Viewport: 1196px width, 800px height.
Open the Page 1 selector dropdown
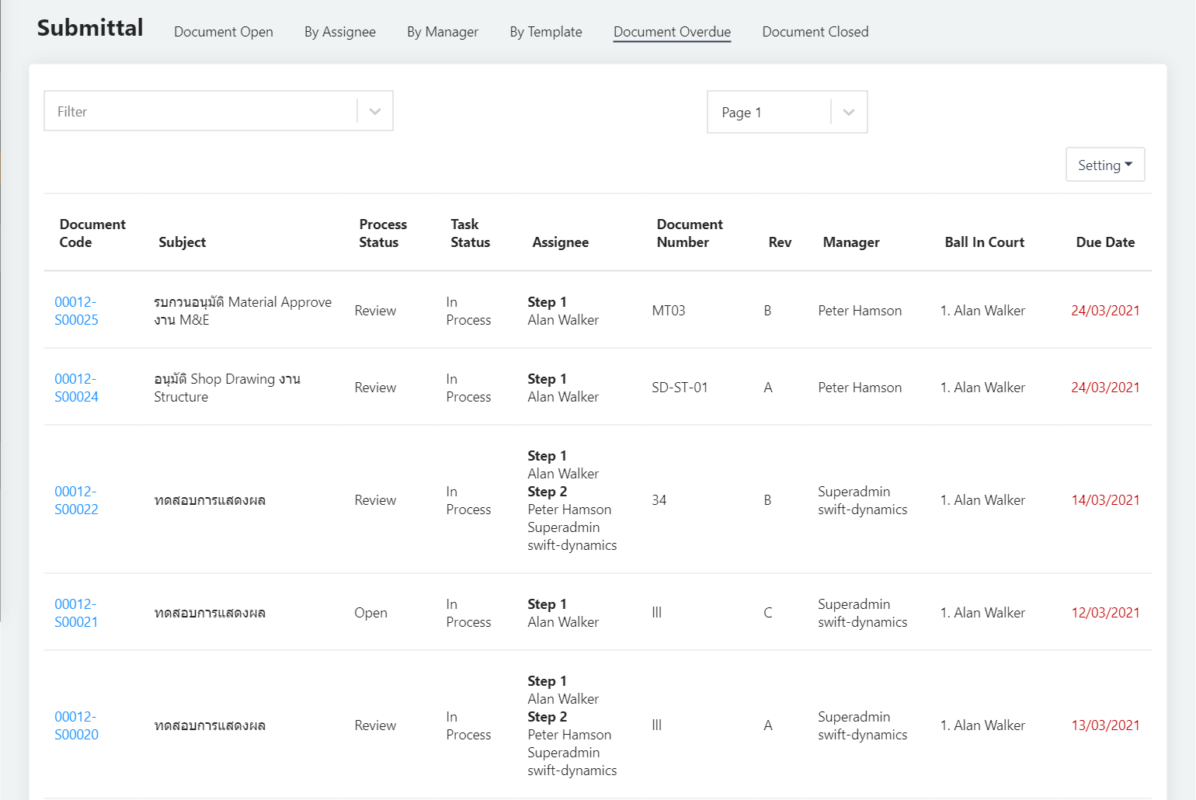848,111
